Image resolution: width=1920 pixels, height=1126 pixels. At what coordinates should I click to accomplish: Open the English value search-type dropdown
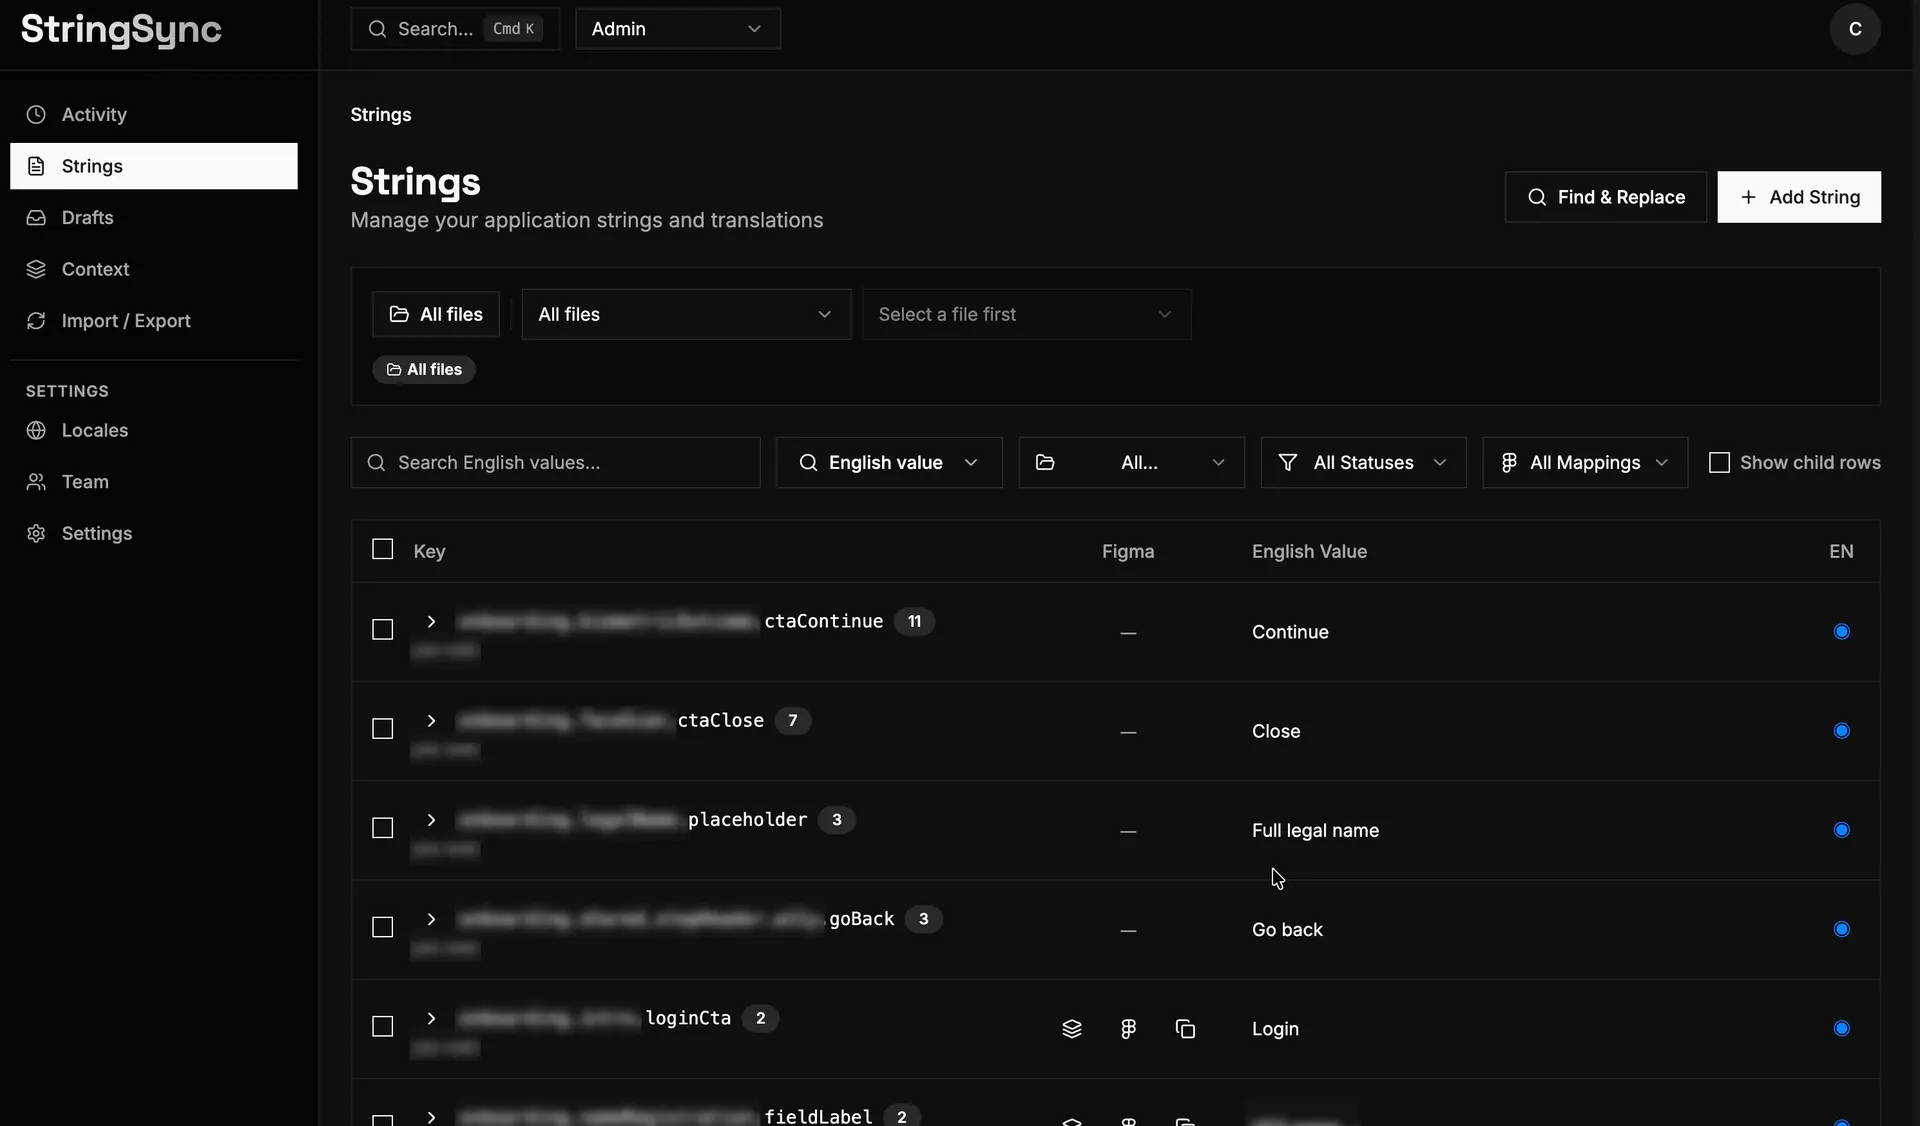click(x=889, y=462)
